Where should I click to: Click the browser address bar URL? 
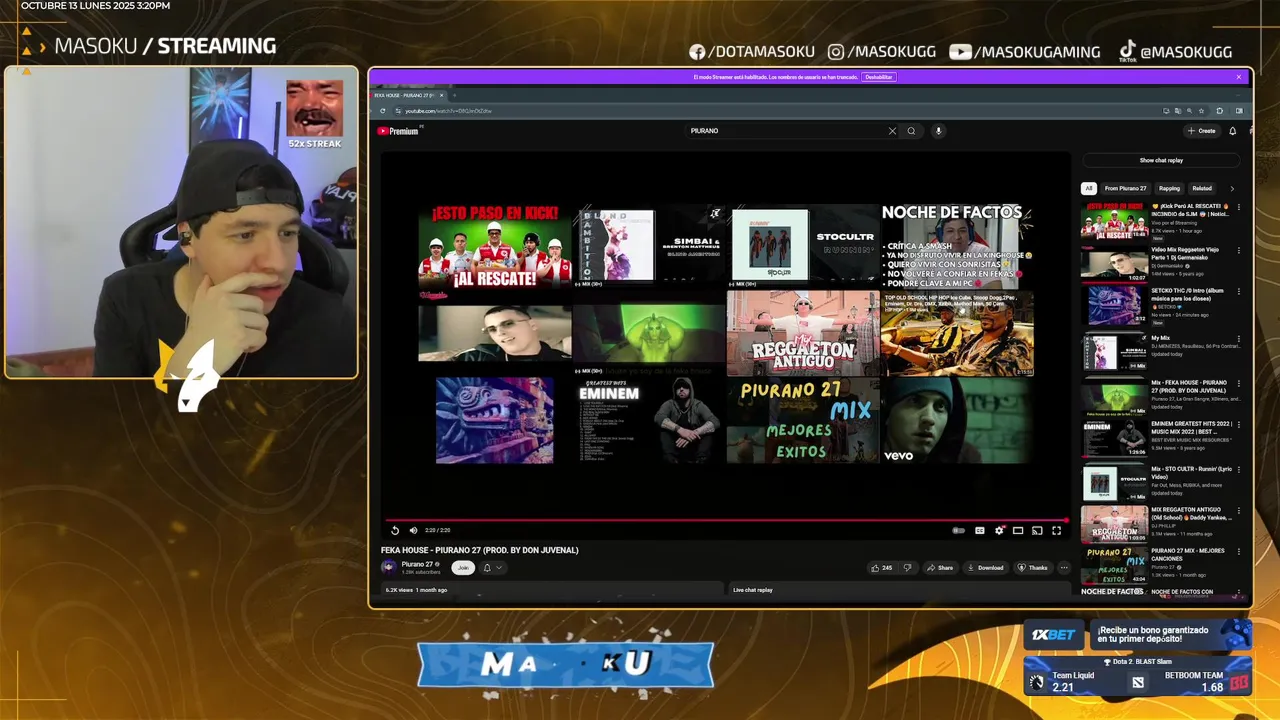pos(448,111)
